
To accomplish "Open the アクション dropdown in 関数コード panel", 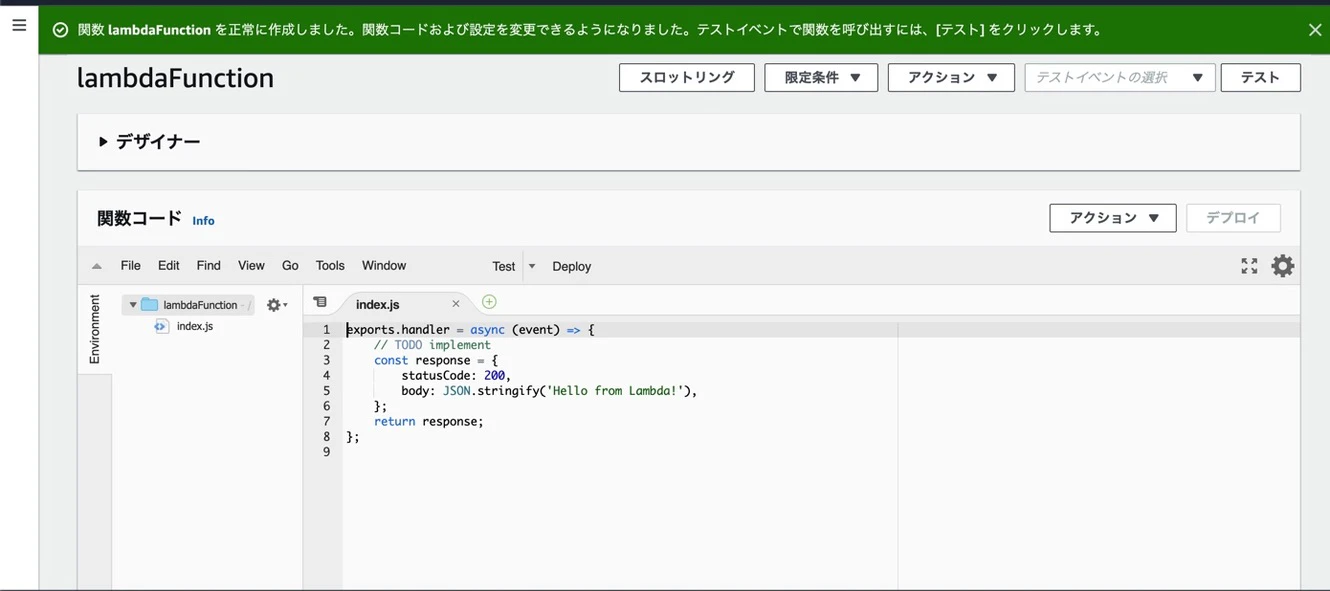I will coord(1112,218).
